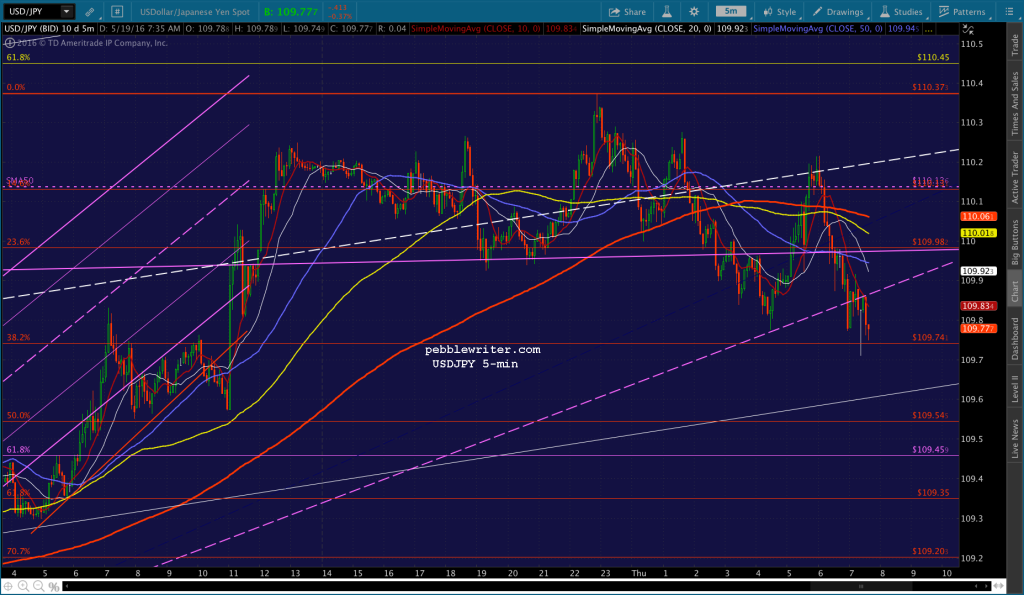Click the price axis auto-scale arrows icon
Viewport: 1024px width, 595px height.
click(969, 27)
